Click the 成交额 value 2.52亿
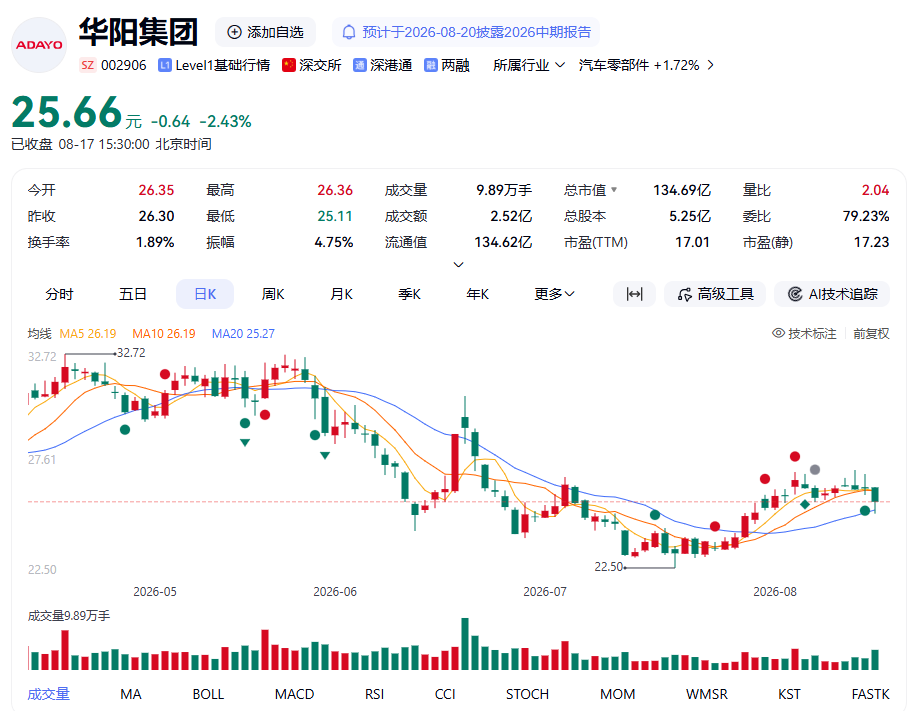909x711 pixels. click(x=511, y=216)
